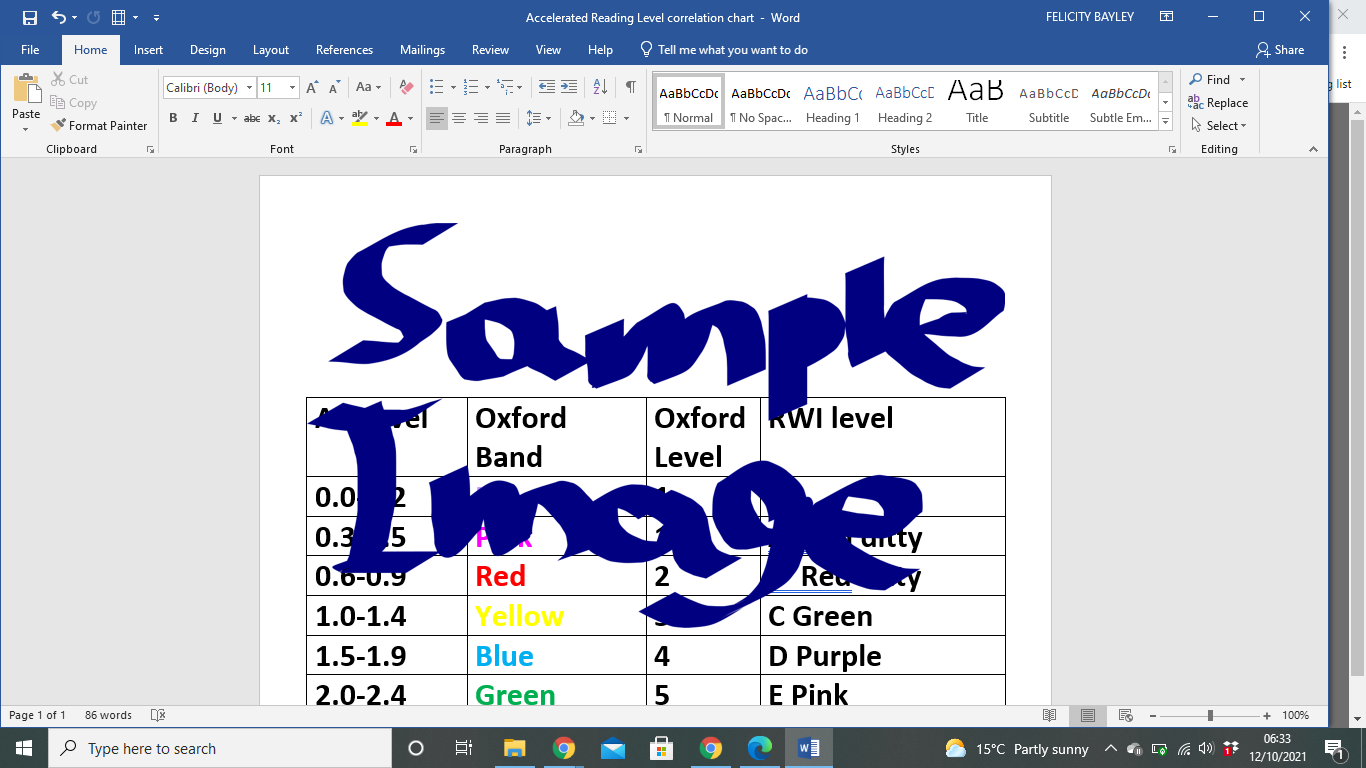Open the font name dropdown (Calibri)
The image size is (1366, 768).
(249, 88)
